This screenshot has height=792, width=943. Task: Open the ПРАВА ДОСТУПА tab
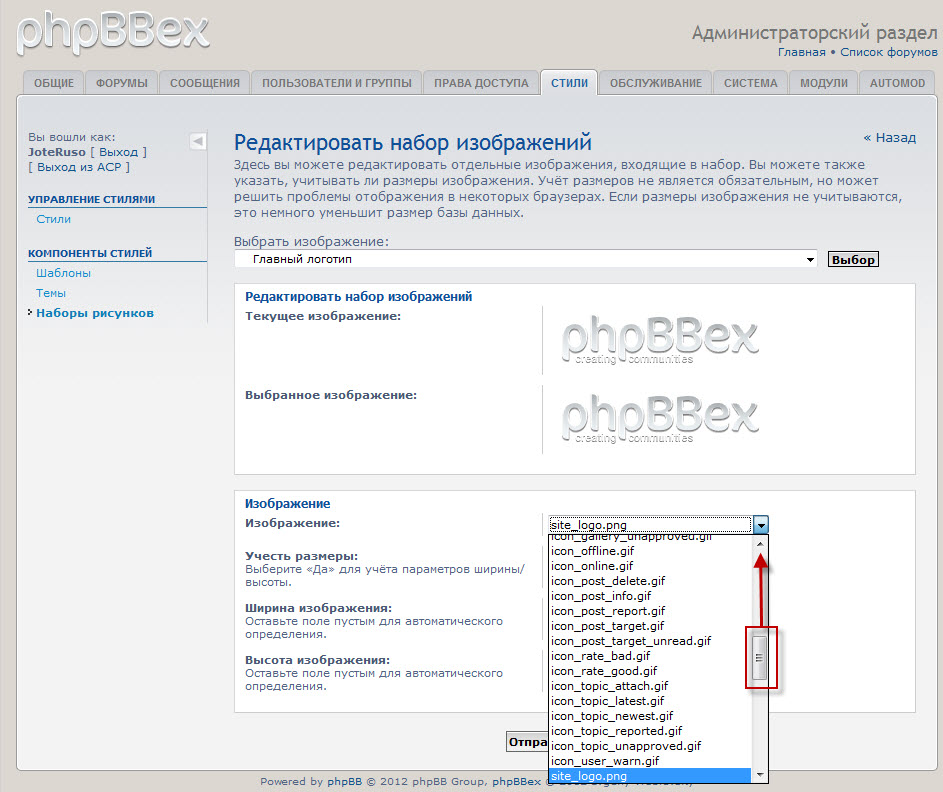point(481,83)
